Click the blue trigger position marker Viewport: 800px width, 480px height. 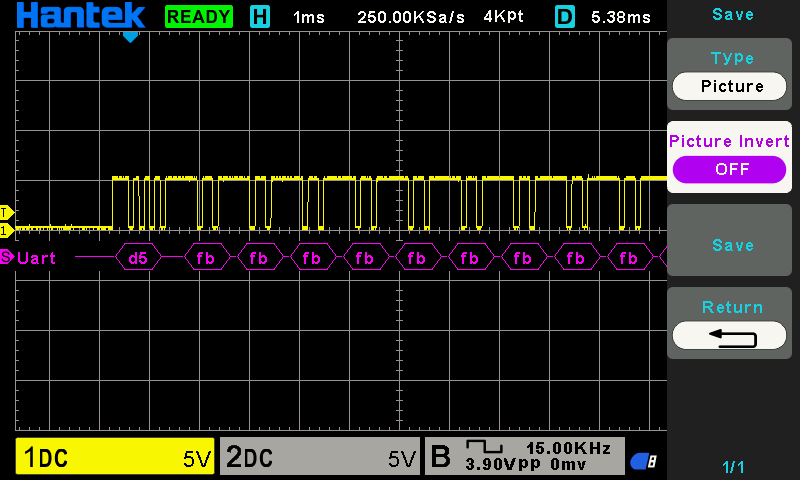click(130, 37)
